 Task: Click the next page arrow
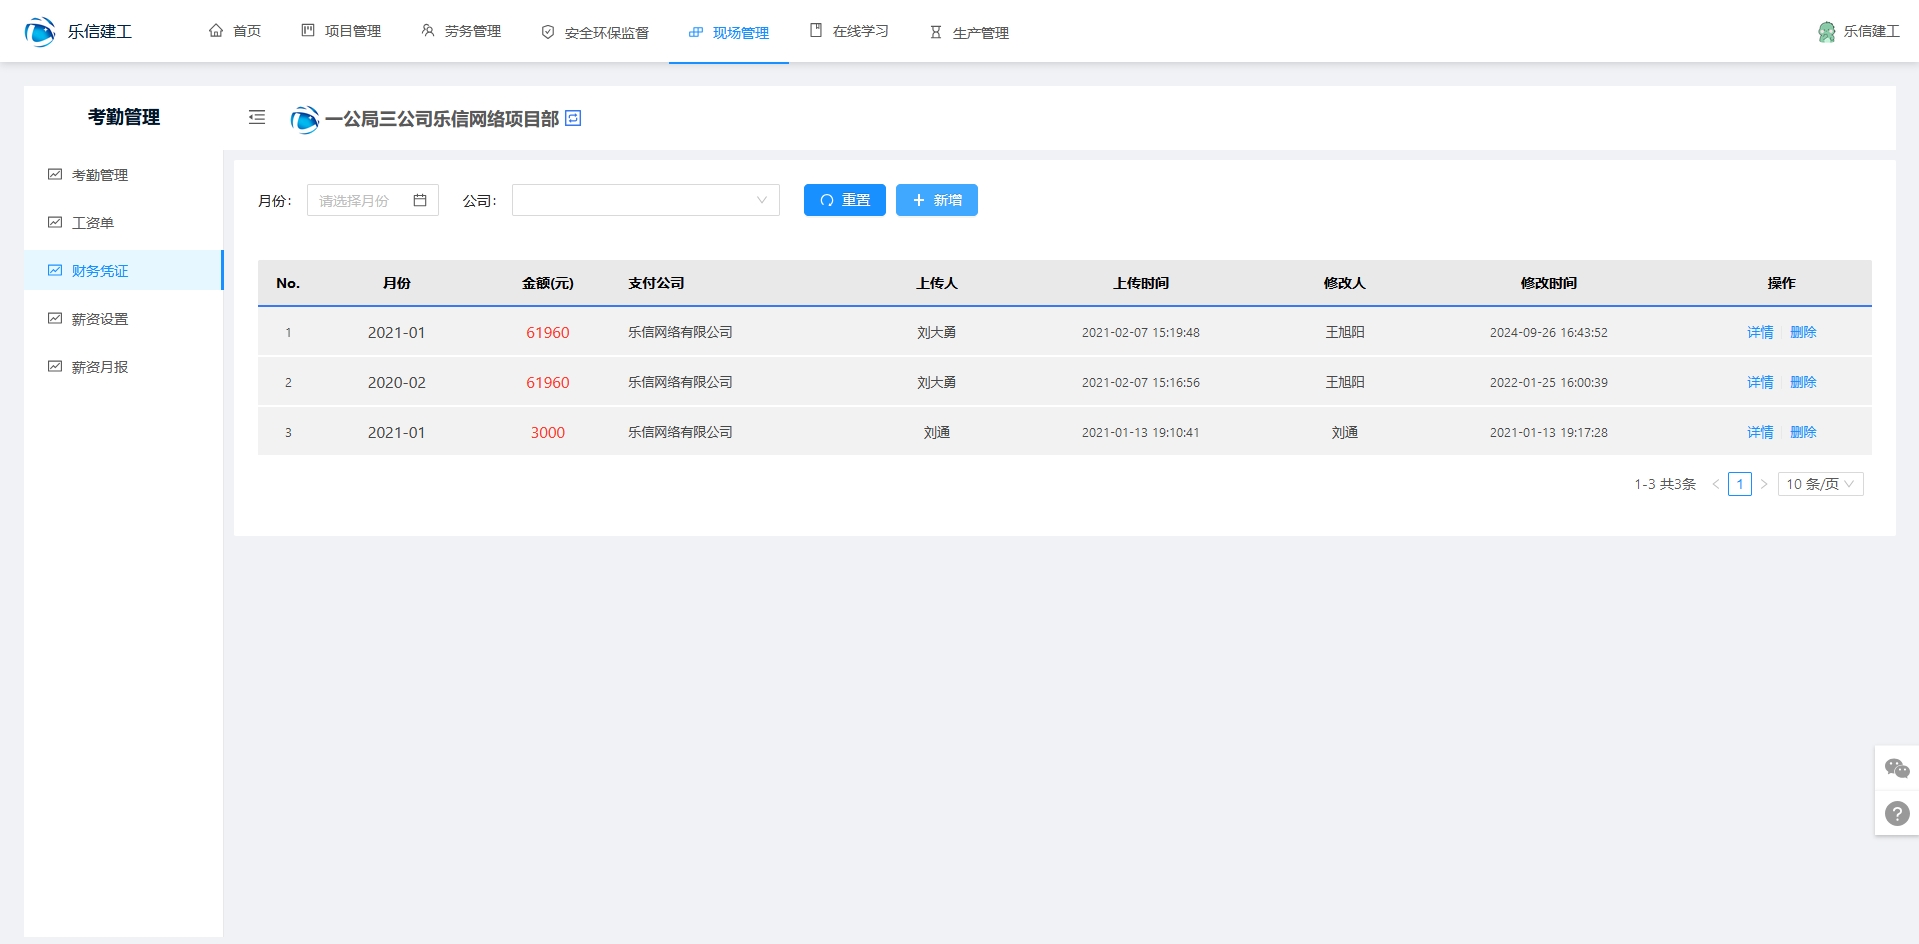point(1764,484)
